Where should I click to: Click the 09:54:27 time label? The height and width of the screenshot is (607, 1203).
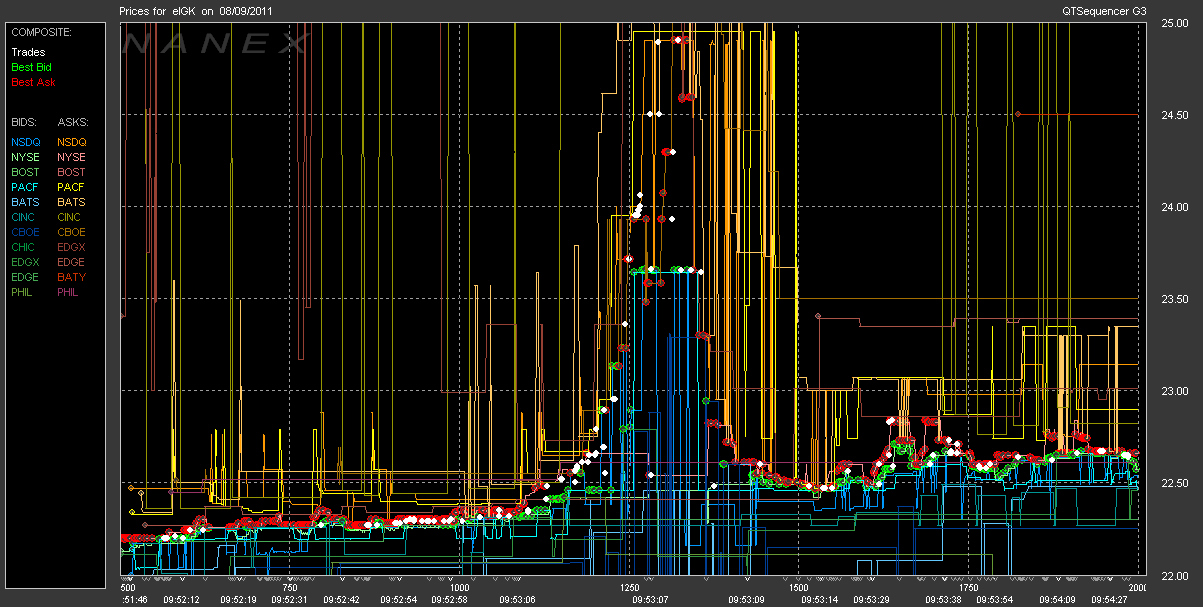tap(1110, 600)
